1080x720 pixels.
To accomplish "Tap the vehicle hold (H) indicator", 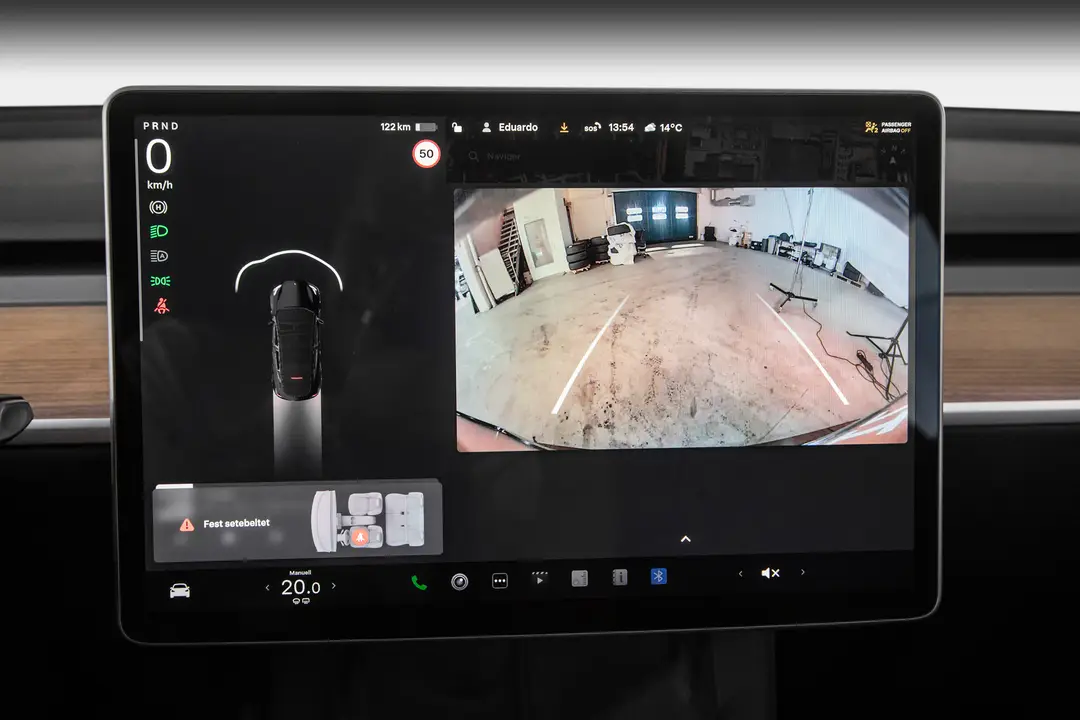I will 158,207.
